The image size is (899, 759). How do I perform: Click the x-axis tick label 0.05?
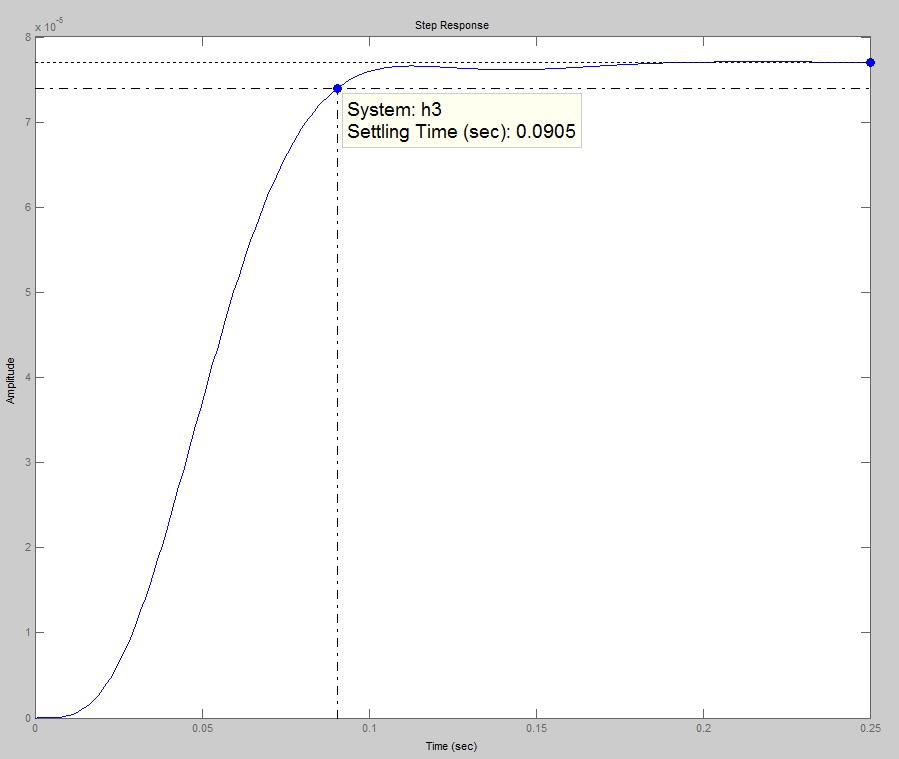[x=202, y=728]
